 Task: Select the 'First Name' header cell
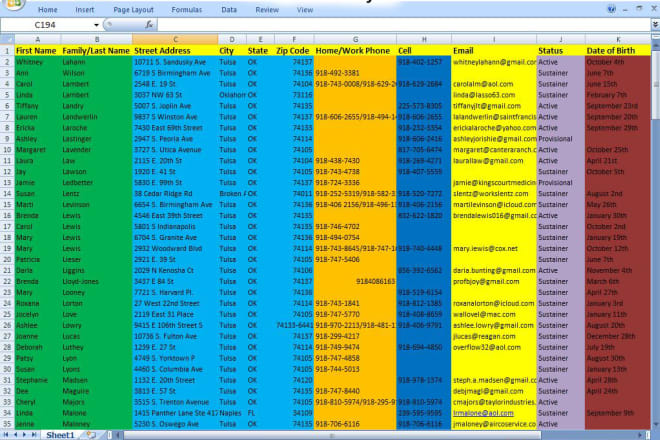coord(37,51)
